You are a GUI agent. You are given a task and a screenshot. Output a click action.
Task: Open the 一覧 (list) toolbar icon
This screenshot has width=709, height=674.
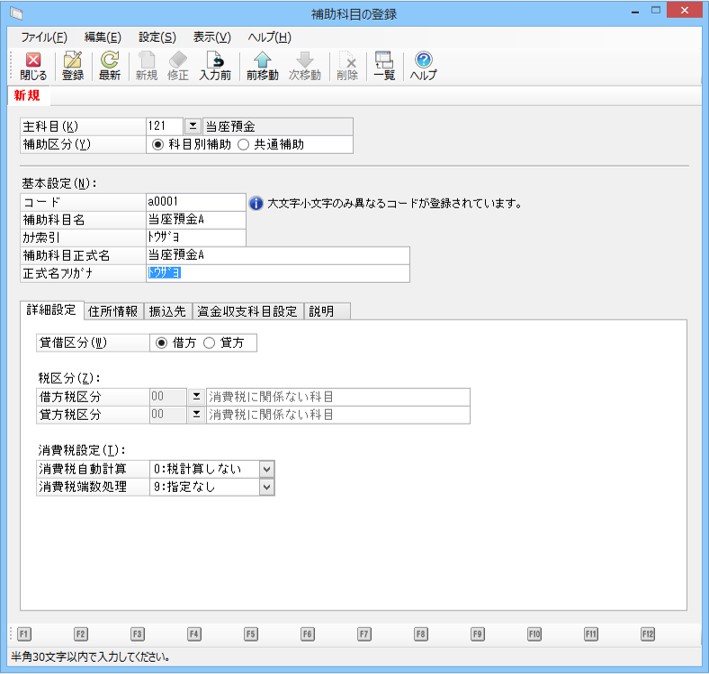click(384, 62)
